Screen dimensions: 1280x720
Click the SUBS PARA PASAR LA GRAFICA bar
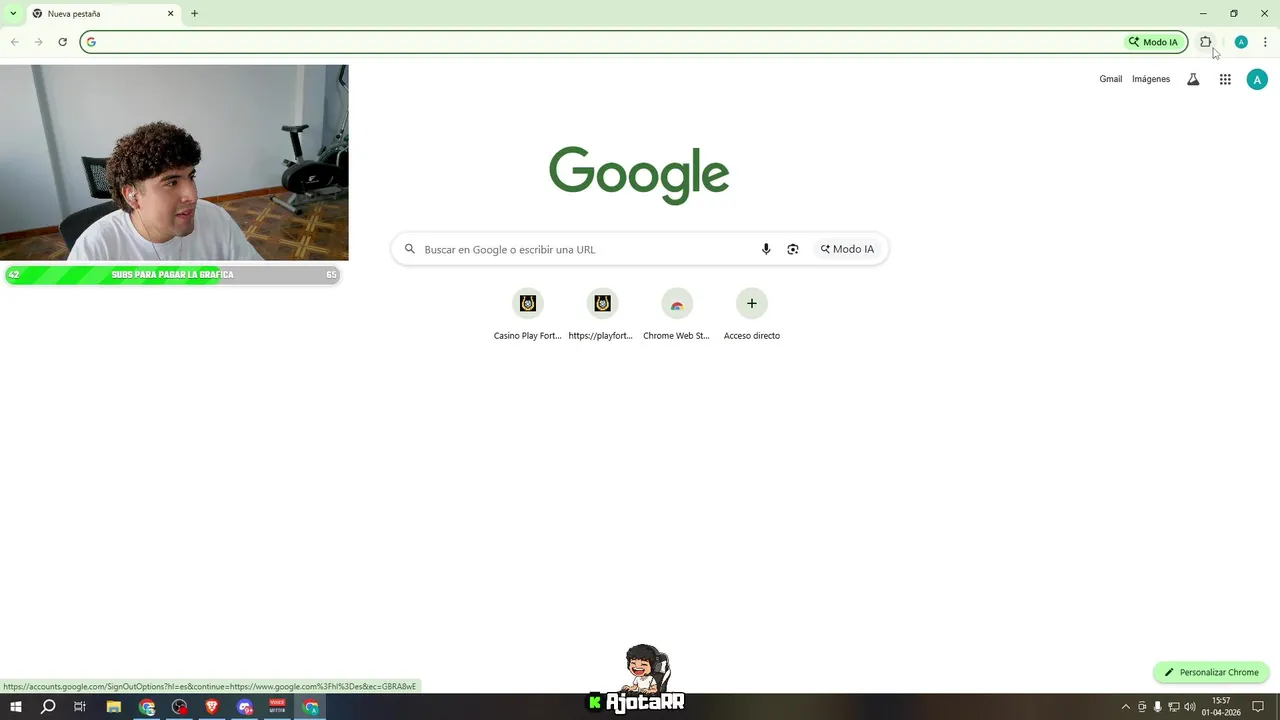pos(172,275)
